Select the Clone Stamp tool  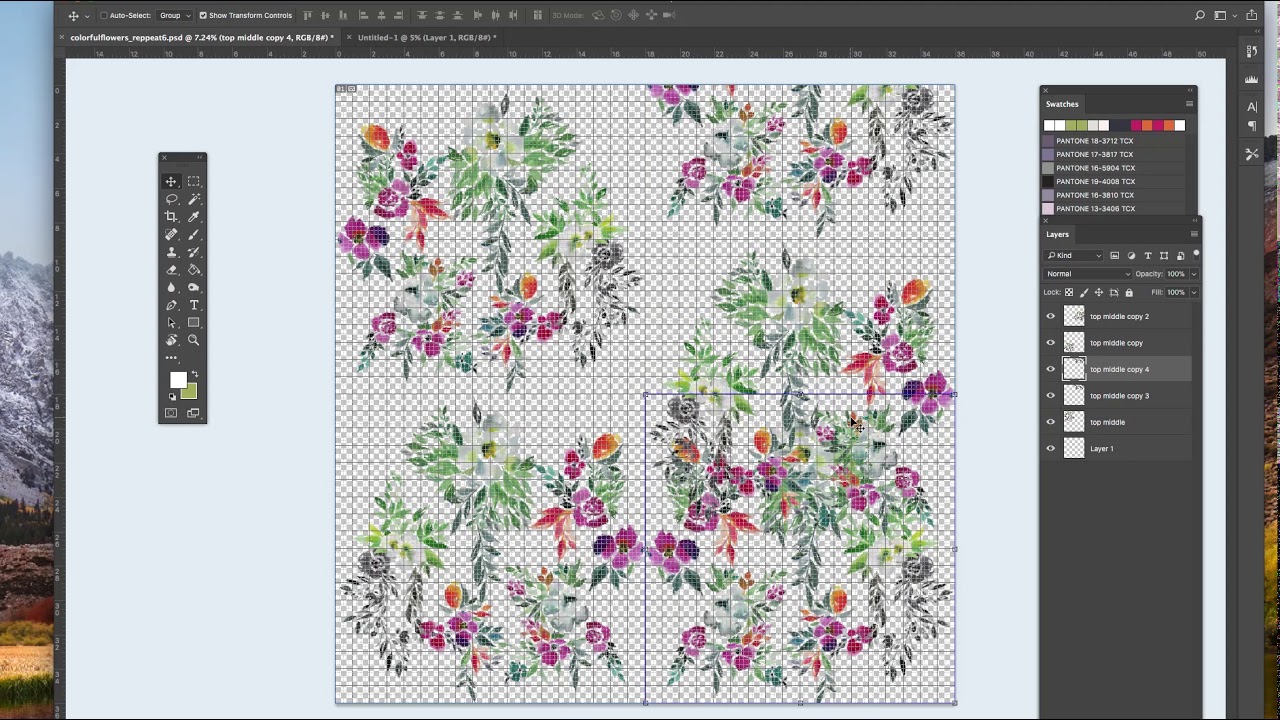(x=171, y=252)
